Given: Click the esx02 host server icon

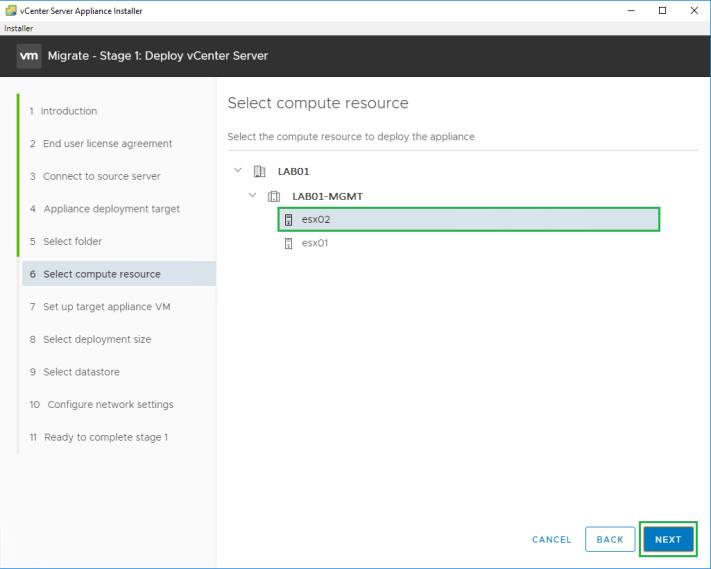Looking at the screenshot, I should tap(289, 220).
